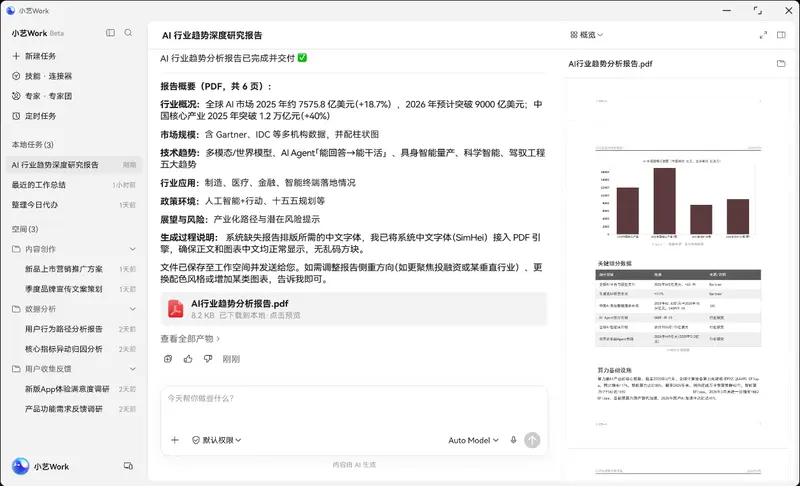Click the 用户收集反馈 folder icon
Viewport: 800px width, 486px height.
16,369
